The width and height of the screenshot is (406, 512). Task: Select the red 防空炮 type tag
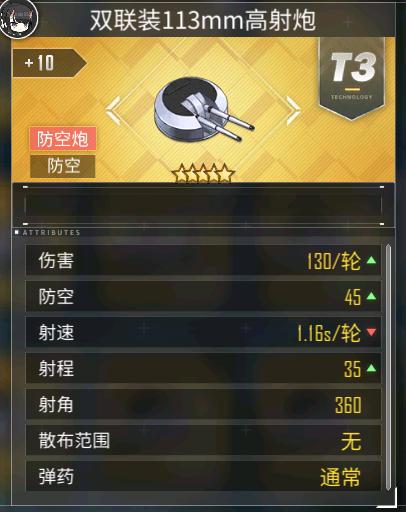click(x=63, y=139)
